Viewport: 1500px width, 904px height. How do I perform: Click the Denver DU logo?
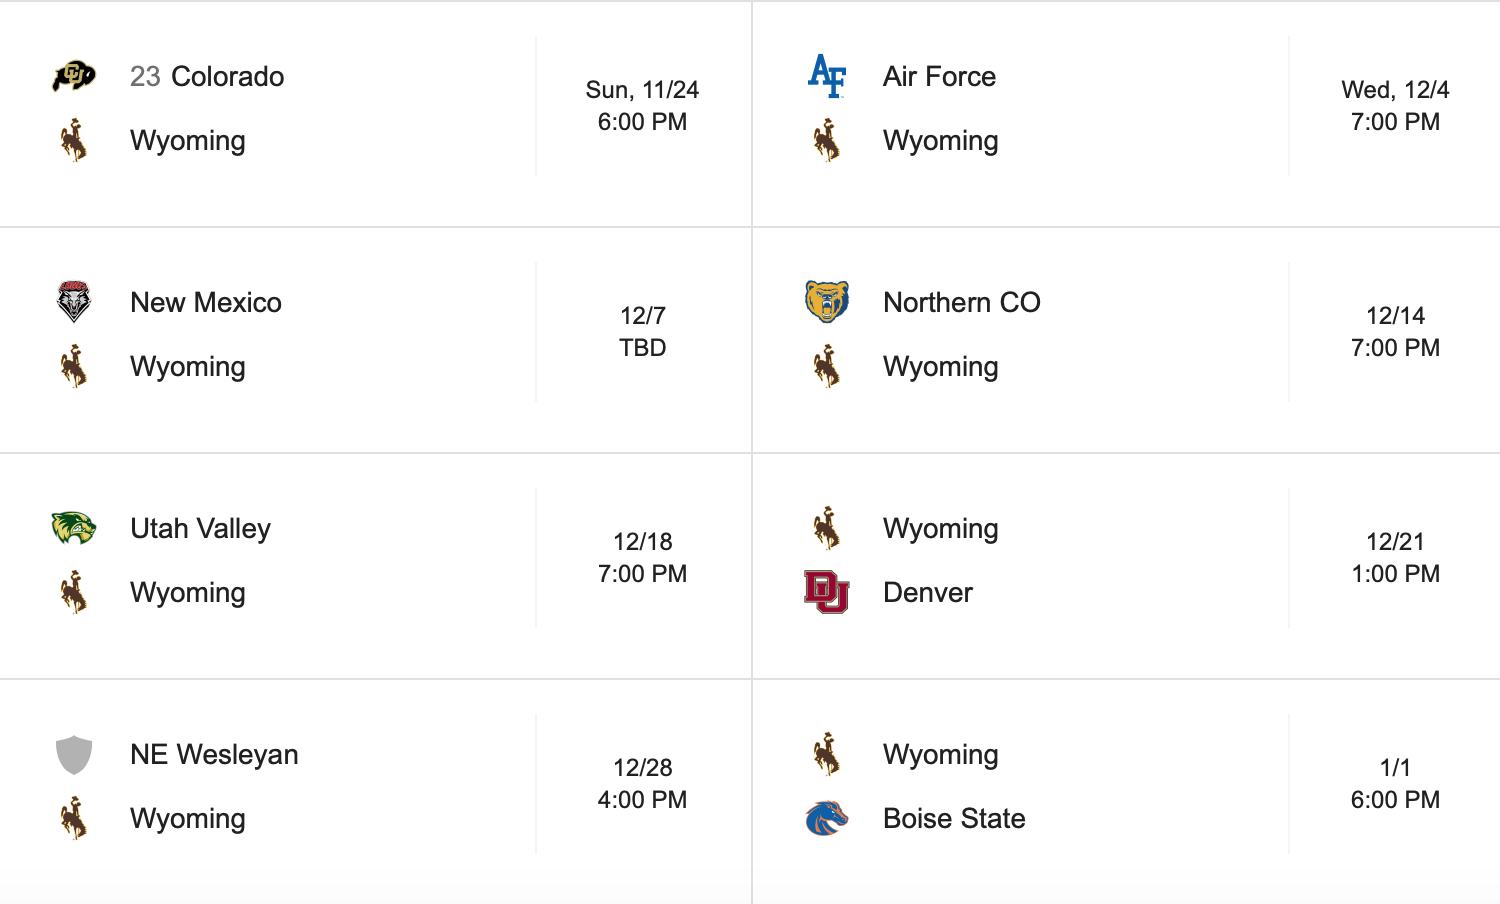(827, 592)
